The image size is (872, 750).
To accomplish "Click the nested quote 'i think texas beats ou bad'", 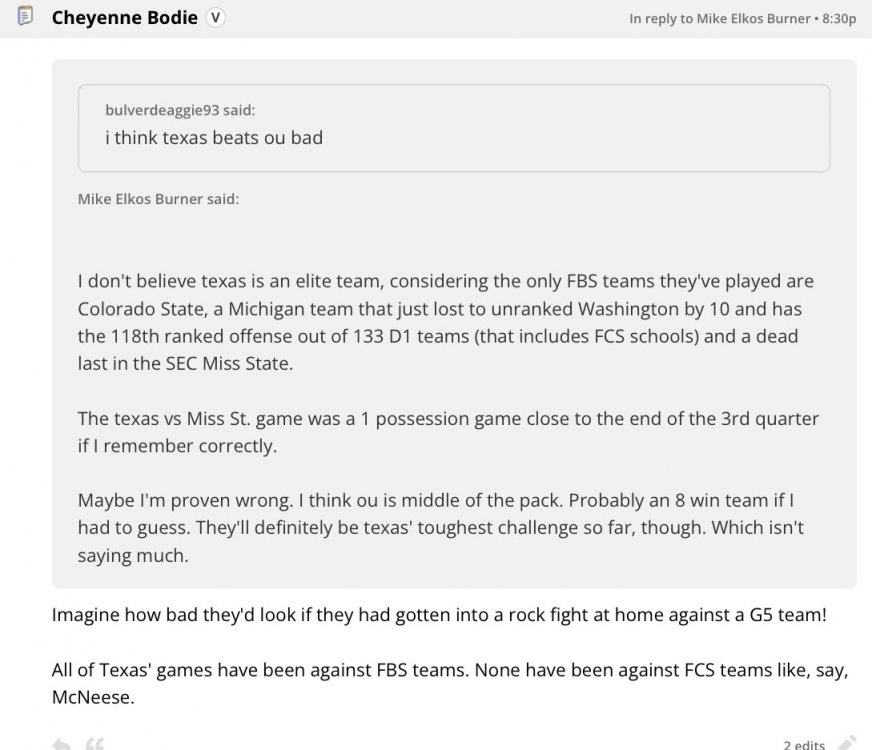I will click(214, 138).
